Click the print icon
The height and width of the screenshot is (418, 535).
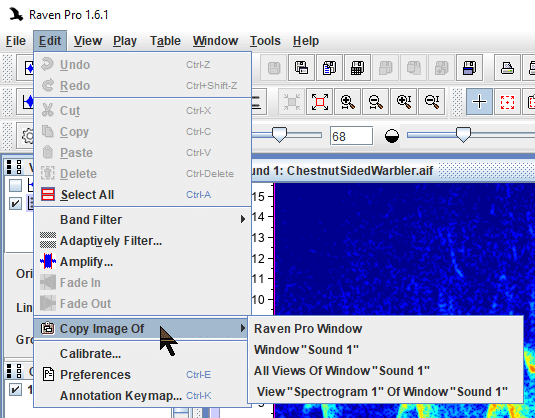click(507, 68)
